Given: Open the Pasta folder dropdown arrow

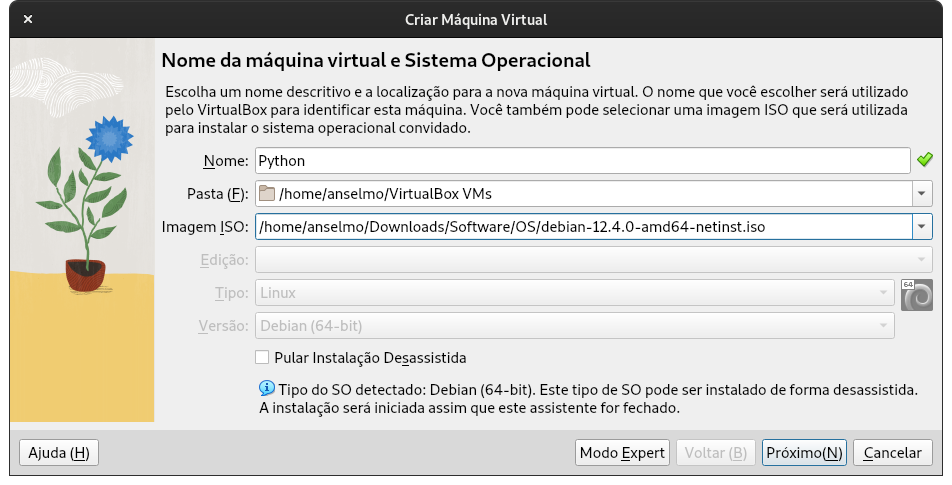Looking at the screenshot, I should (x=922, y=194).
